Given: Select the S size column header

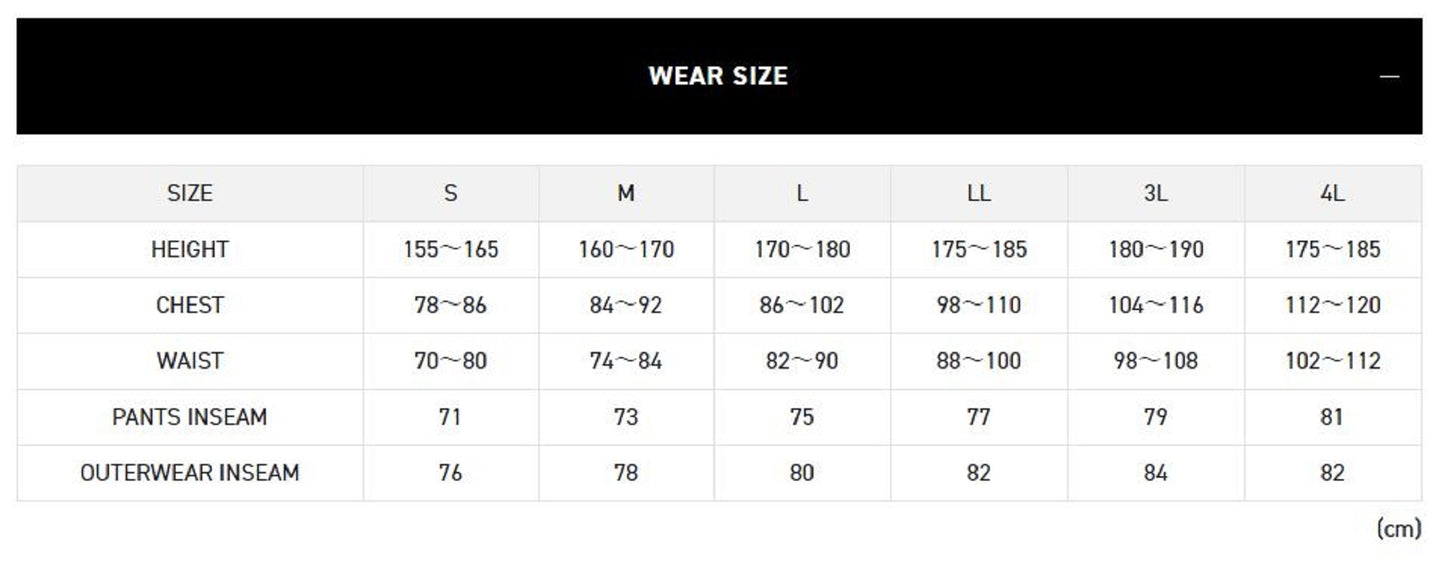Looking at the screenshot, I should point(451,194).
